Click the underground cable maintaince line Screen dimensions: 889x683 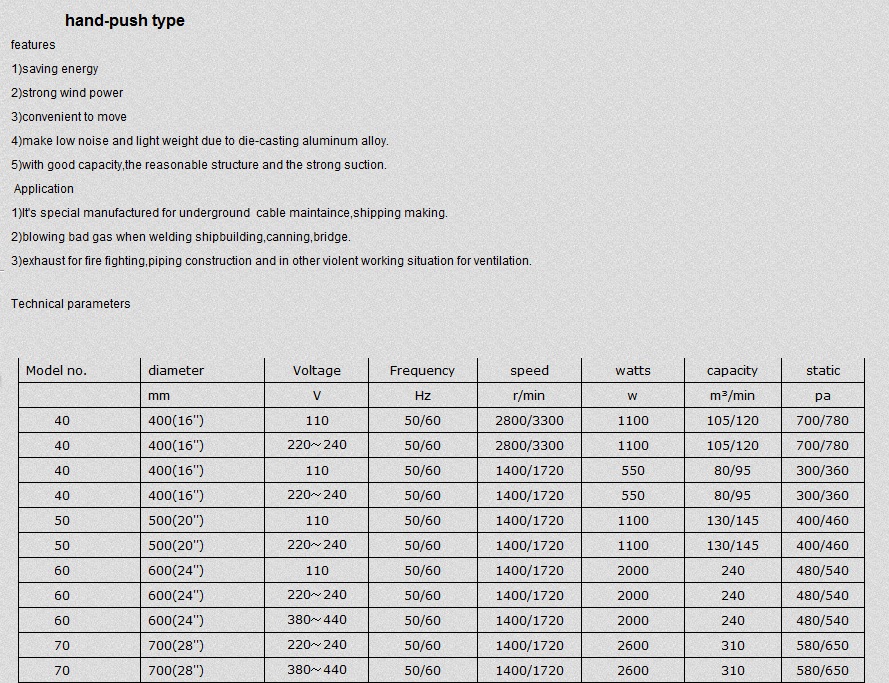(229, 213)
